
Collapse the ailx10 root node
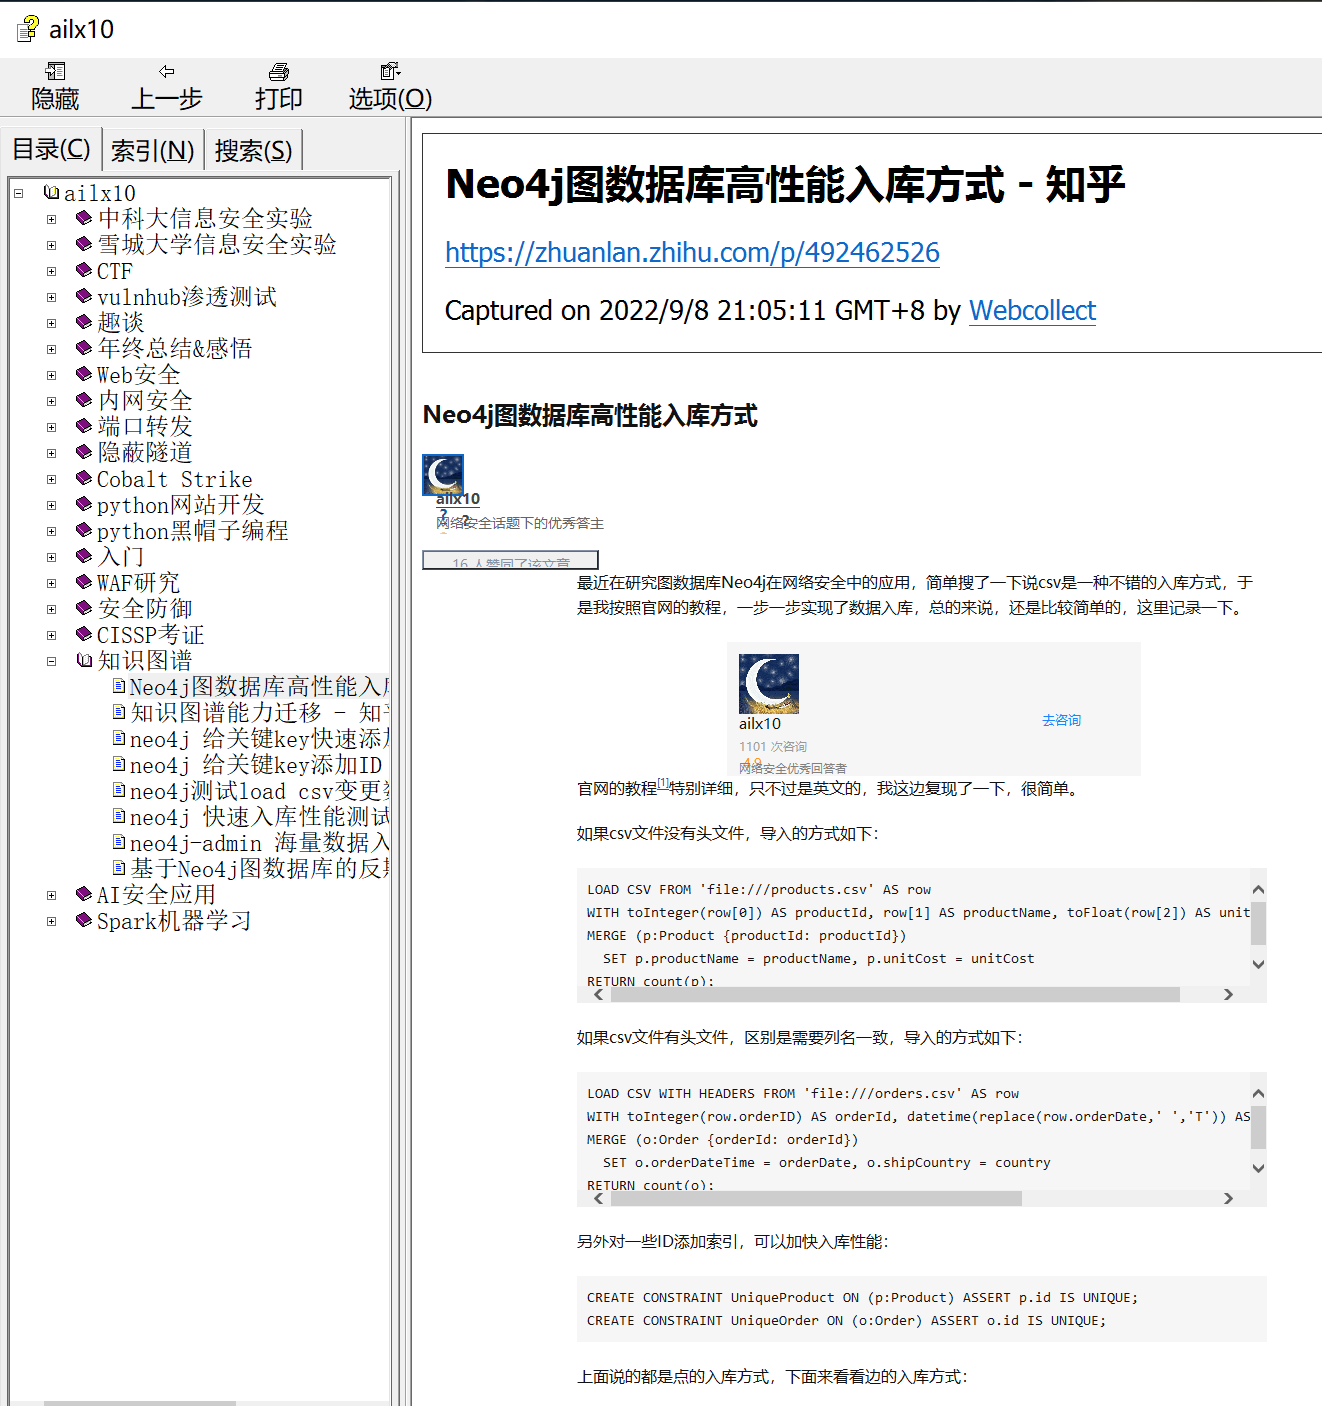click(18, 193)
